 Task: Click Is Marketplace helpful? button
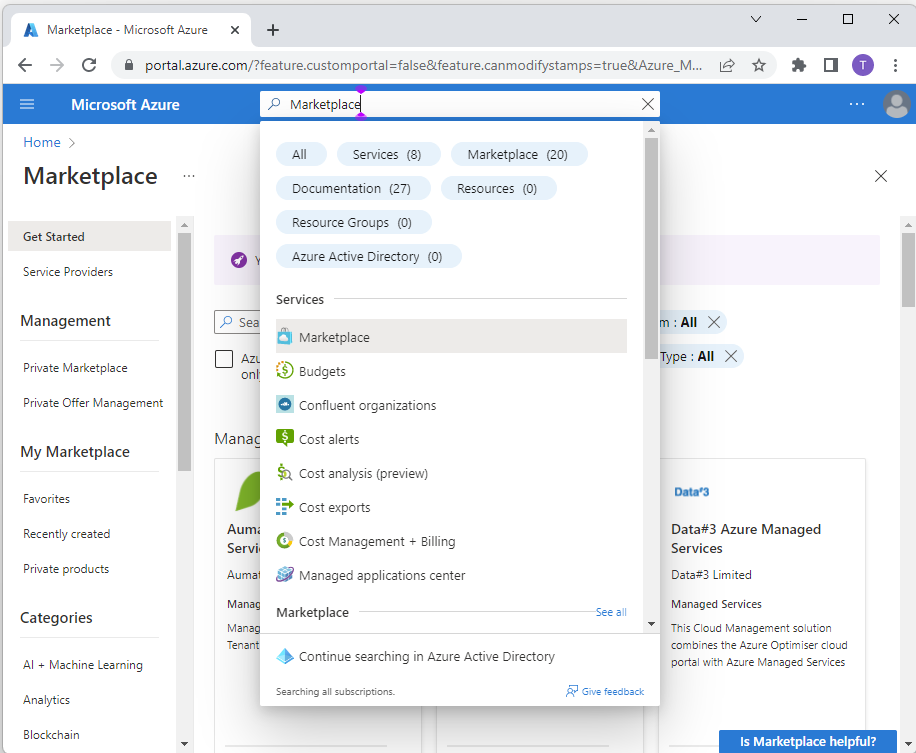[x=807, y=741]
